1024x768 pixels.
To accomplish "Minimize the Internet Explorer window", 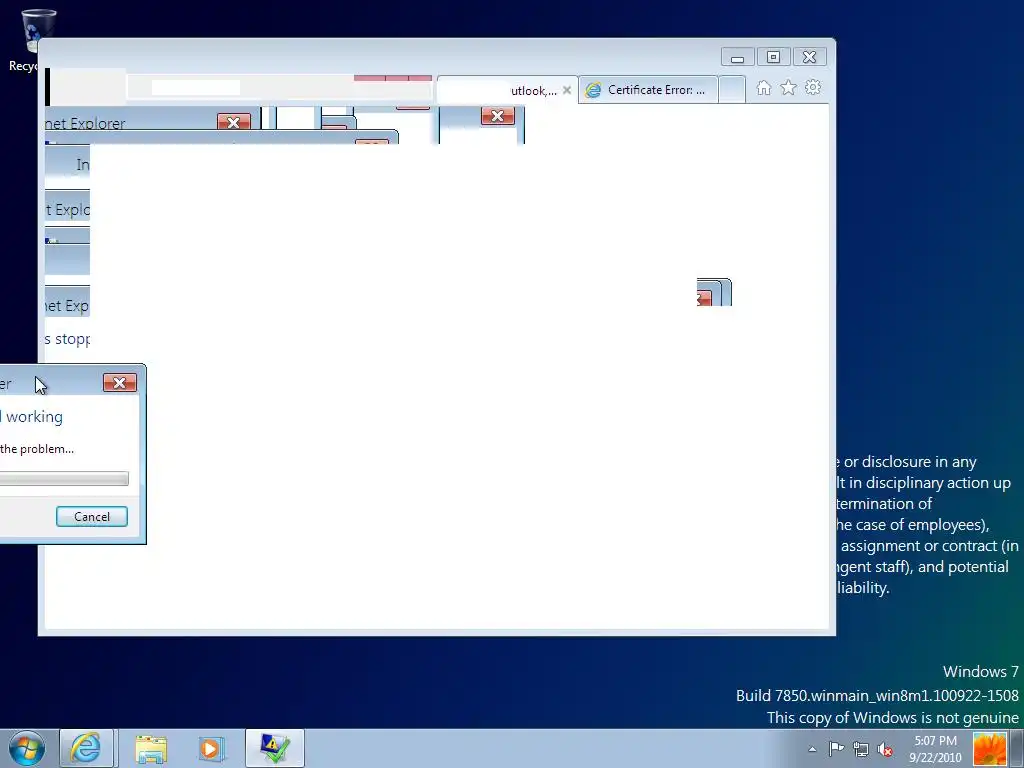I will click(737, 57).
